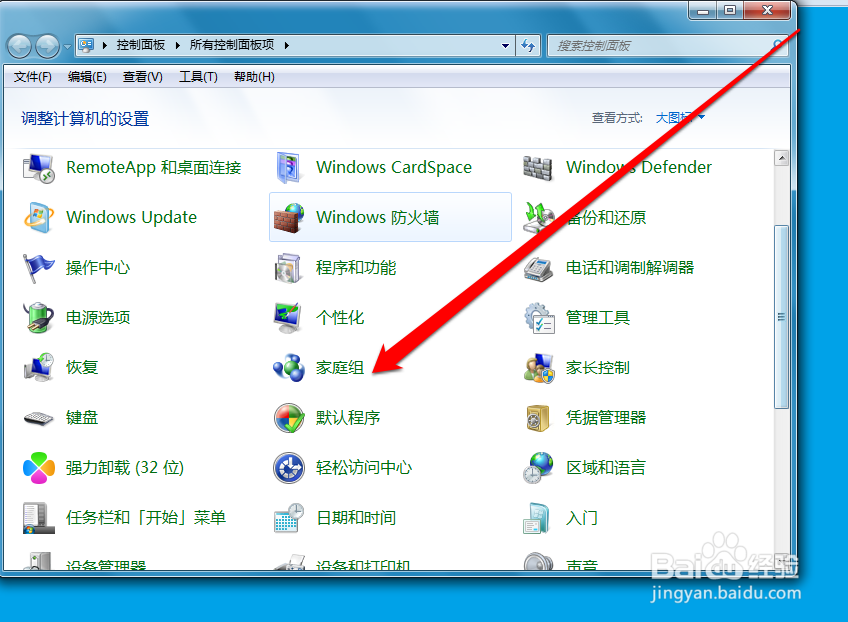
Task: Expand address bar history dropdown arrow
Action: pyautogui.click(x=505, y=45)
